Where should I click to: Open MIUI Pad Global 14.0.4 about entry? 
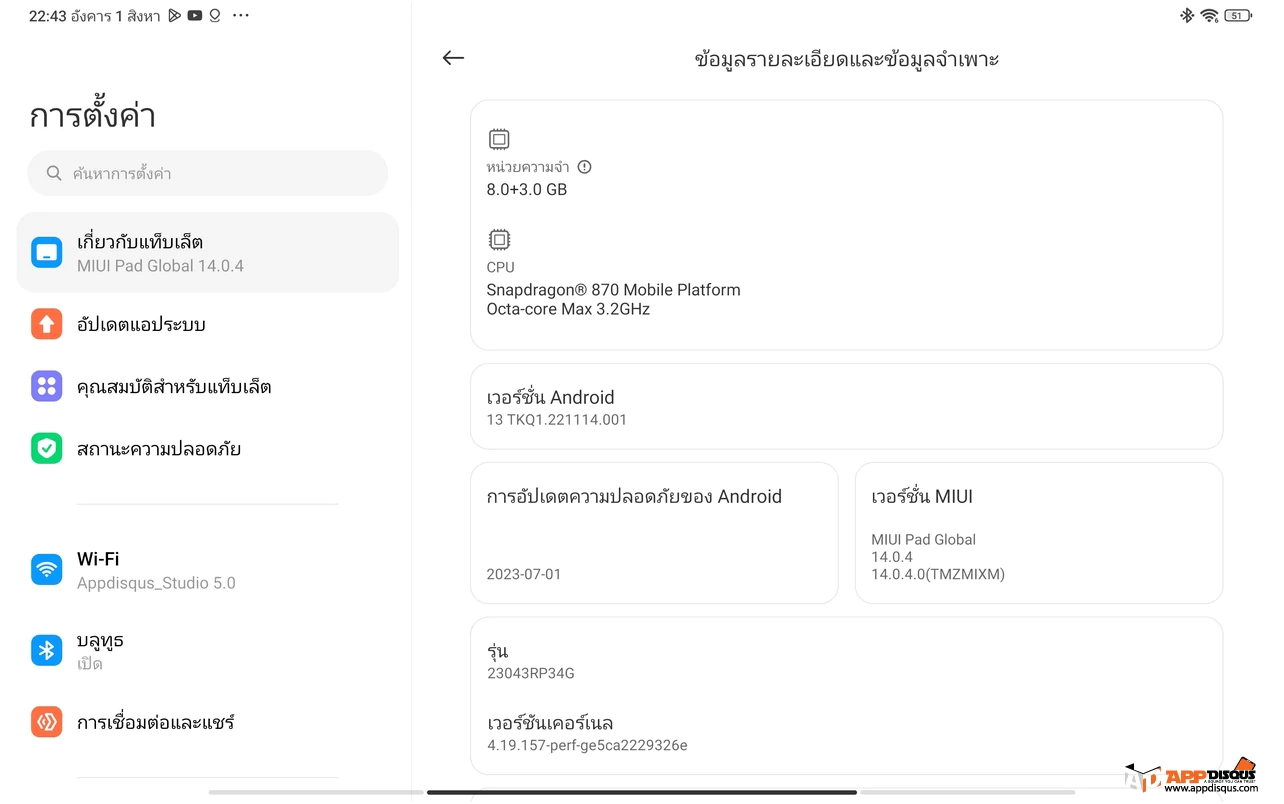coord(208,252)
